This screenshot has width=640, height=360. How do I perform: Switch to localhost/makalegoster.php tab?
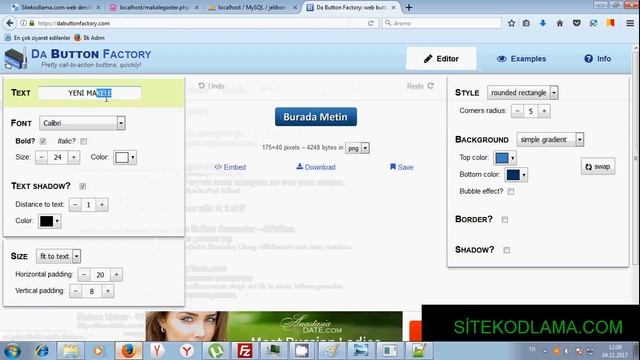click(155, 7)
